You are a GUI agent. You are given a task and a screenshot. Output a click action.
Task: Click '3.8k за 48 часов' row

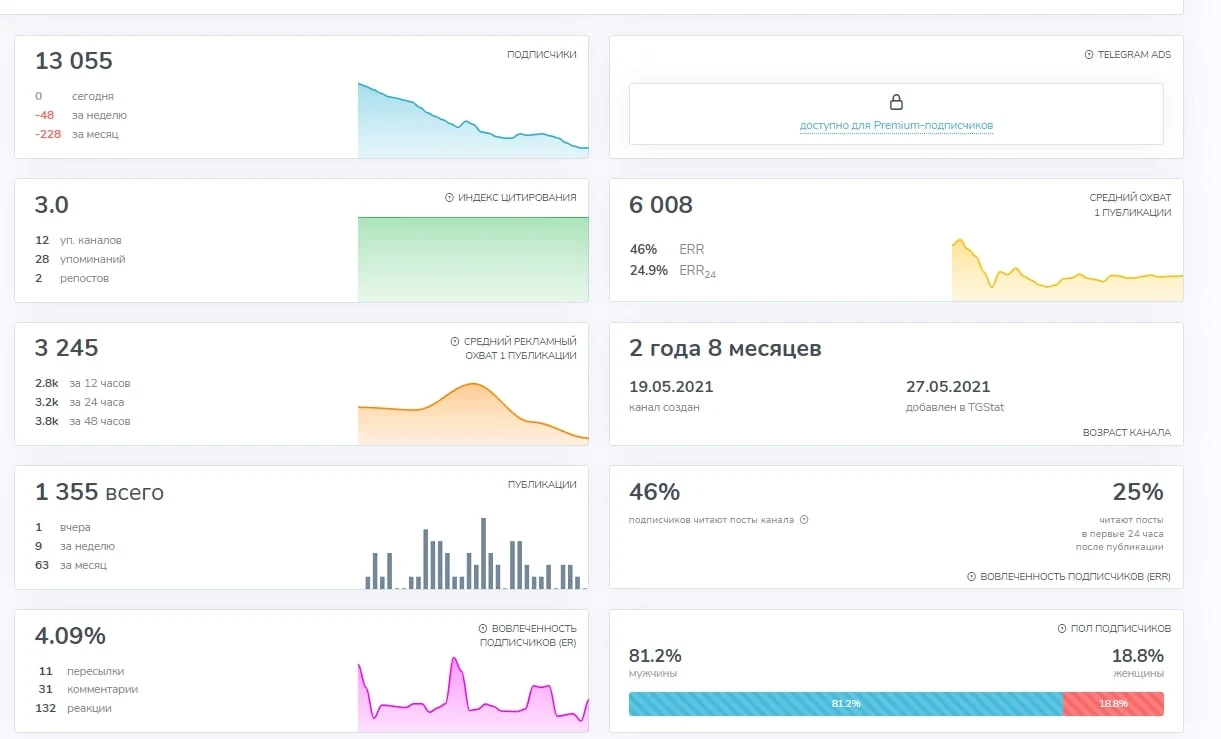(x=83, y=421)
